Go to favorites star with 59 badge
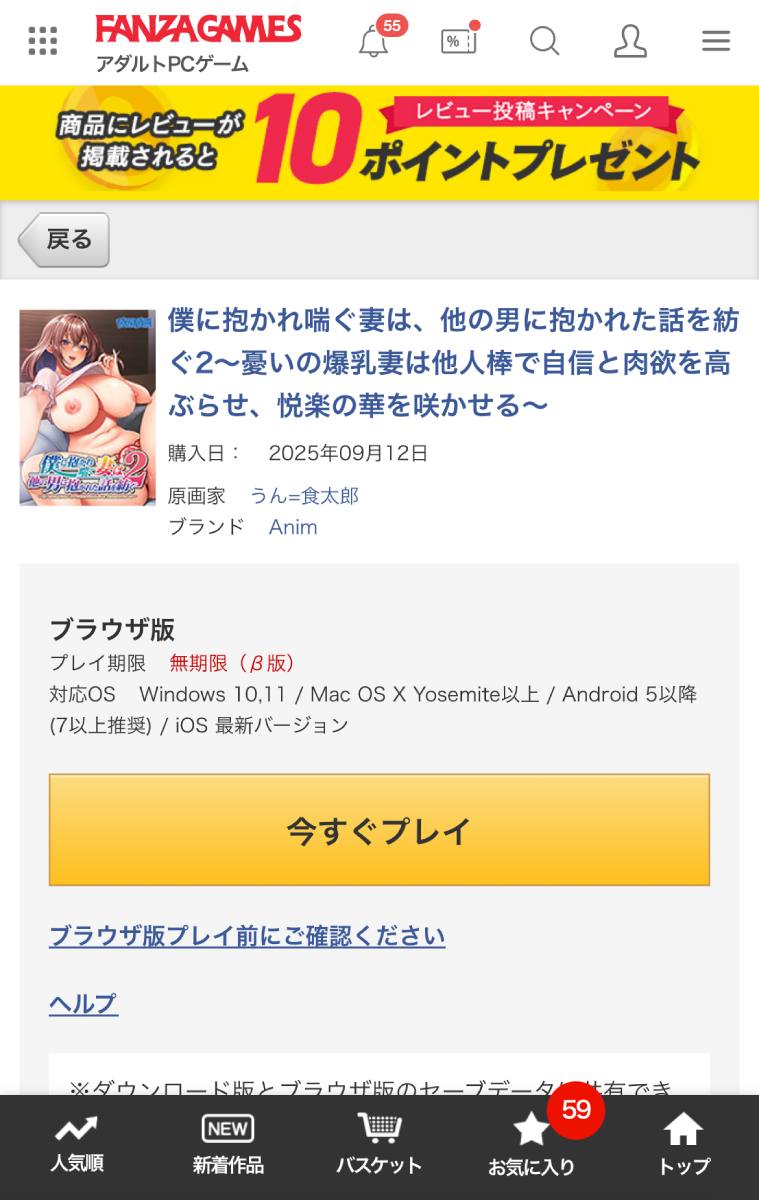Screen dimensions: 759x1200 tap(532, 1143)
